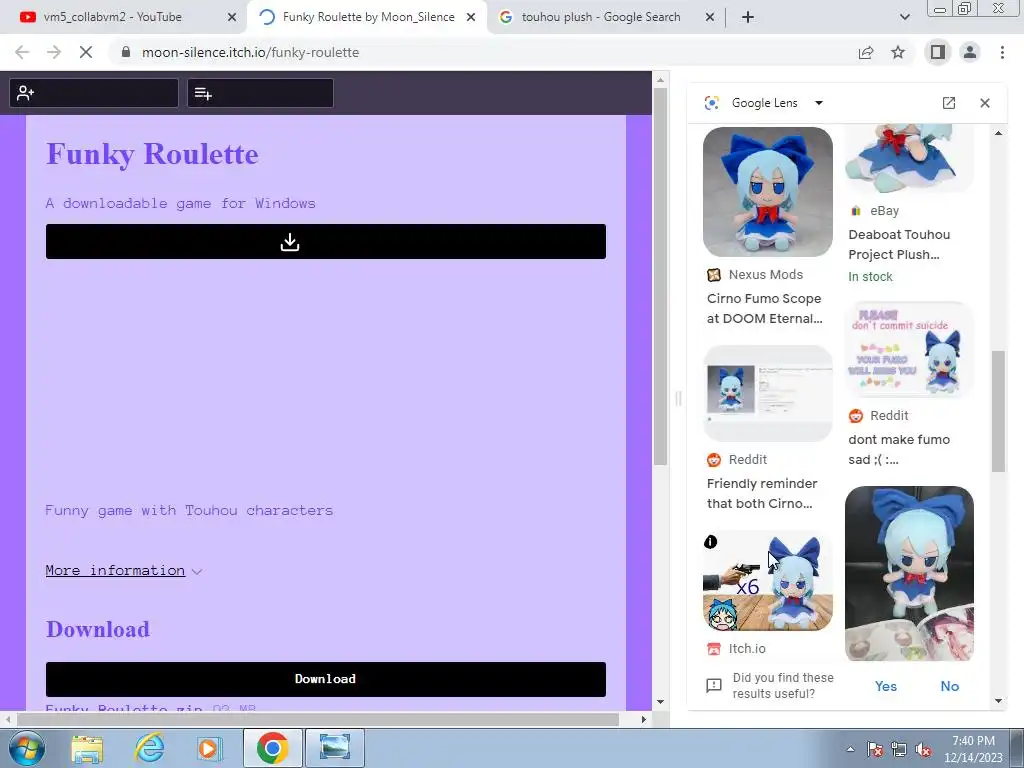This screenshot has height=768, width=1024.
Task: Click horizontal scroll right arrow
Action: (644, 719)
